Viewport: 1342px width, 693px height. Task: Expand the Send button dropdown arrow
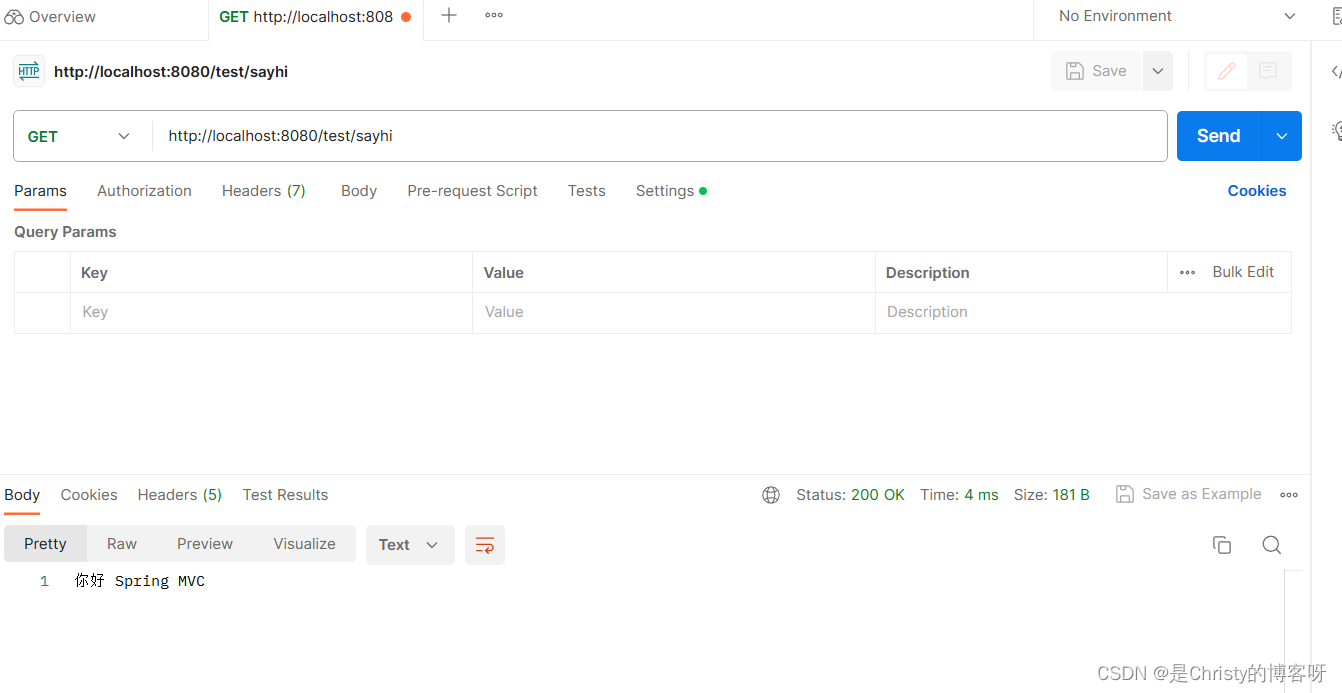(1282, 136)
